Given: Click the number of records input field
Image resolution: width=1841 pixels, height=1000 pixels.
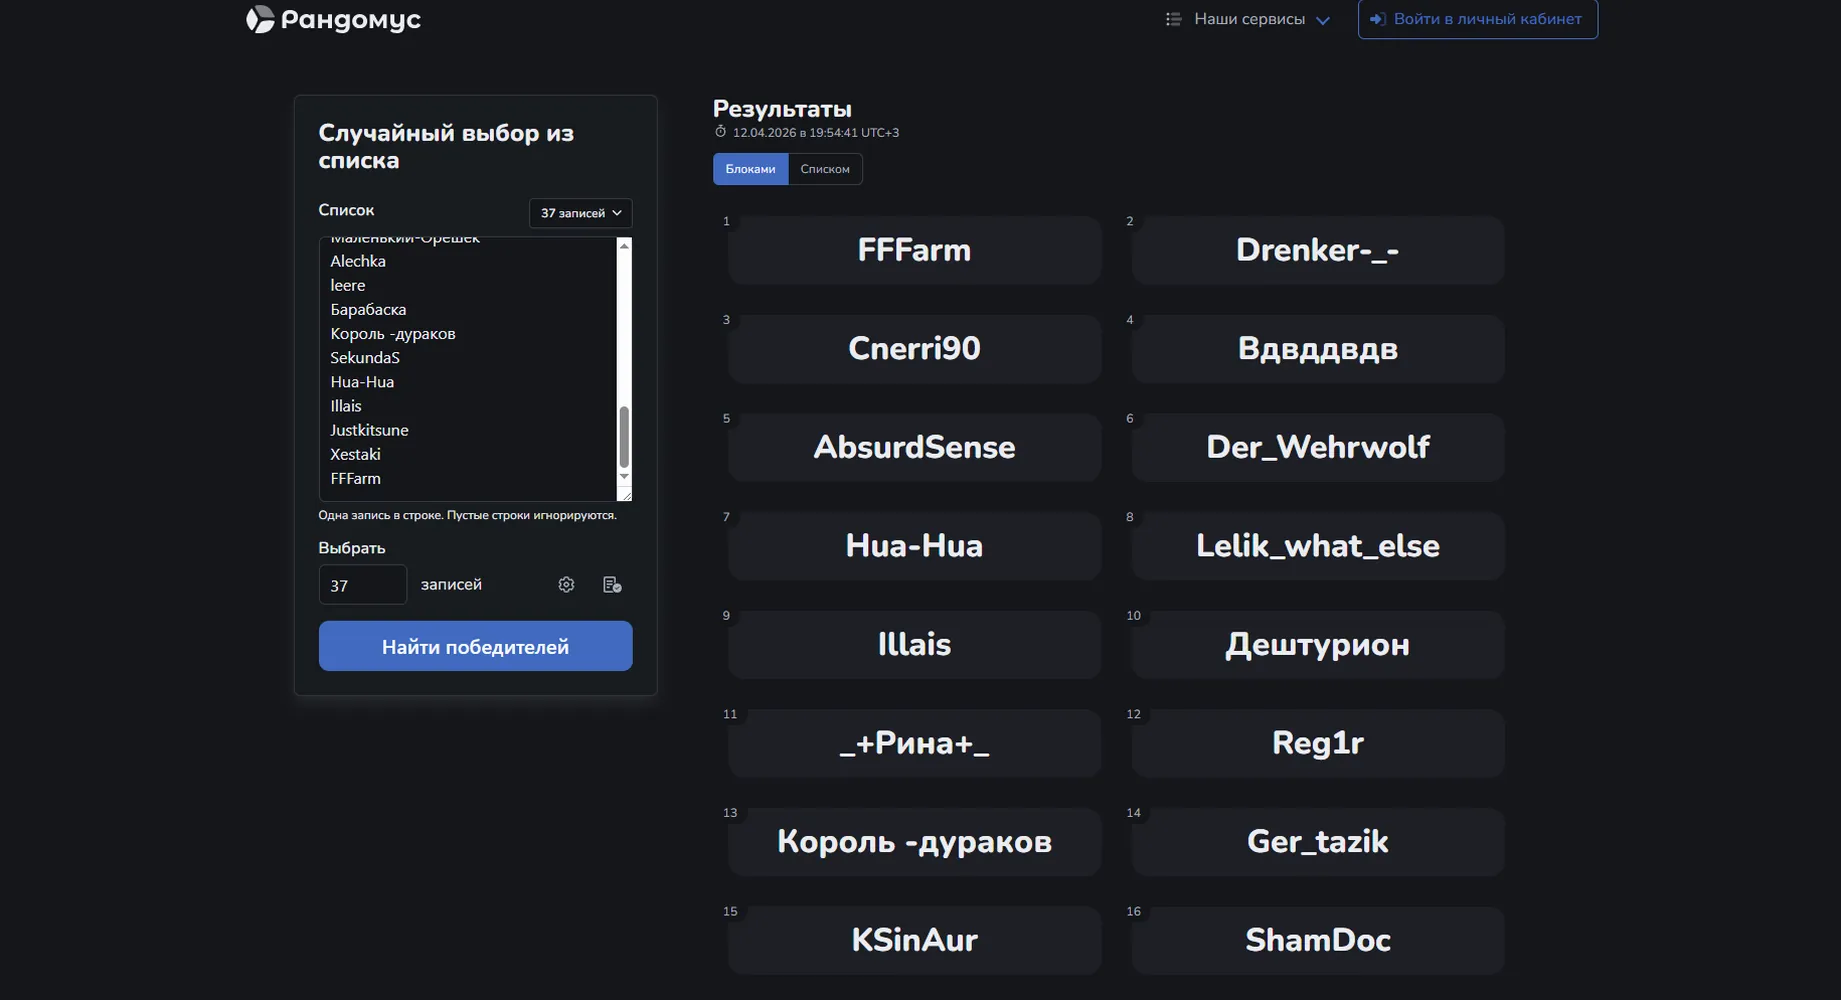Looking at the screenshot, I should [x=362, y=585].
